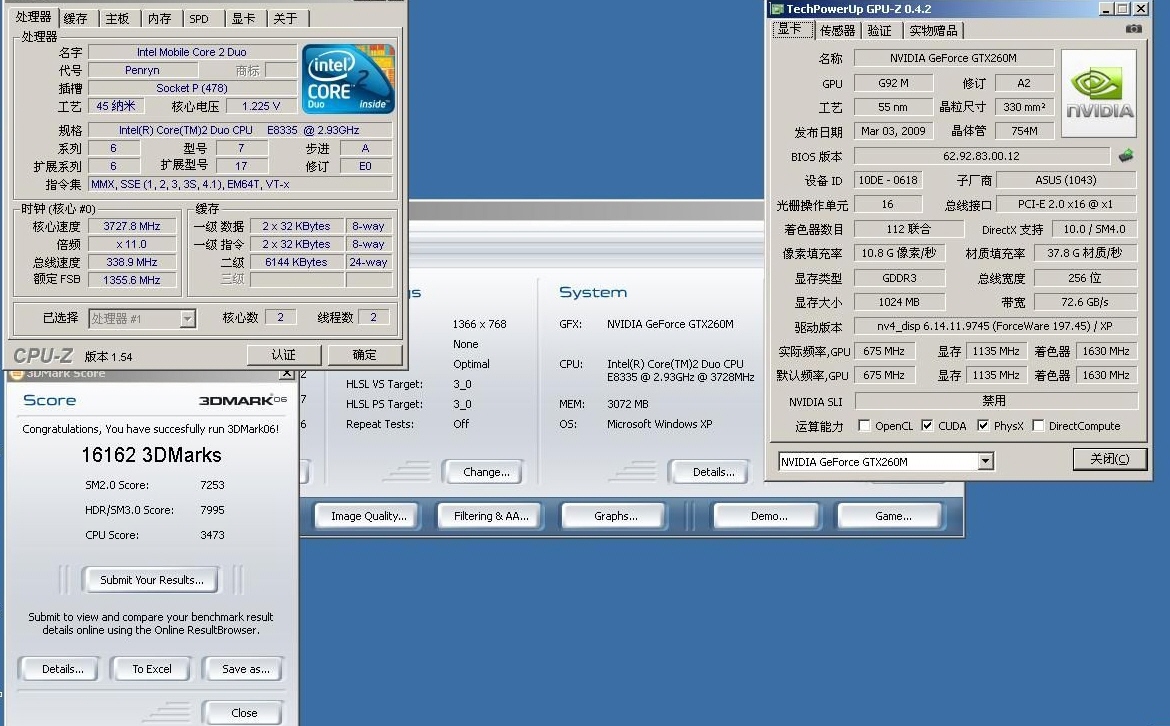Viewport: 1170px width, 726px height.
Task: Launch Game... in 3DMark06
Action: (893, 516)
